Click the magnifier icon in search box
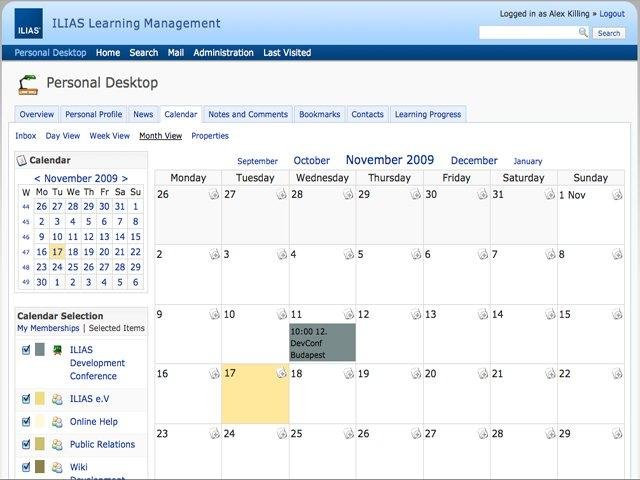The height and width of the screenshot is (480, 640). pyautogui.click(x=583, y=32)
